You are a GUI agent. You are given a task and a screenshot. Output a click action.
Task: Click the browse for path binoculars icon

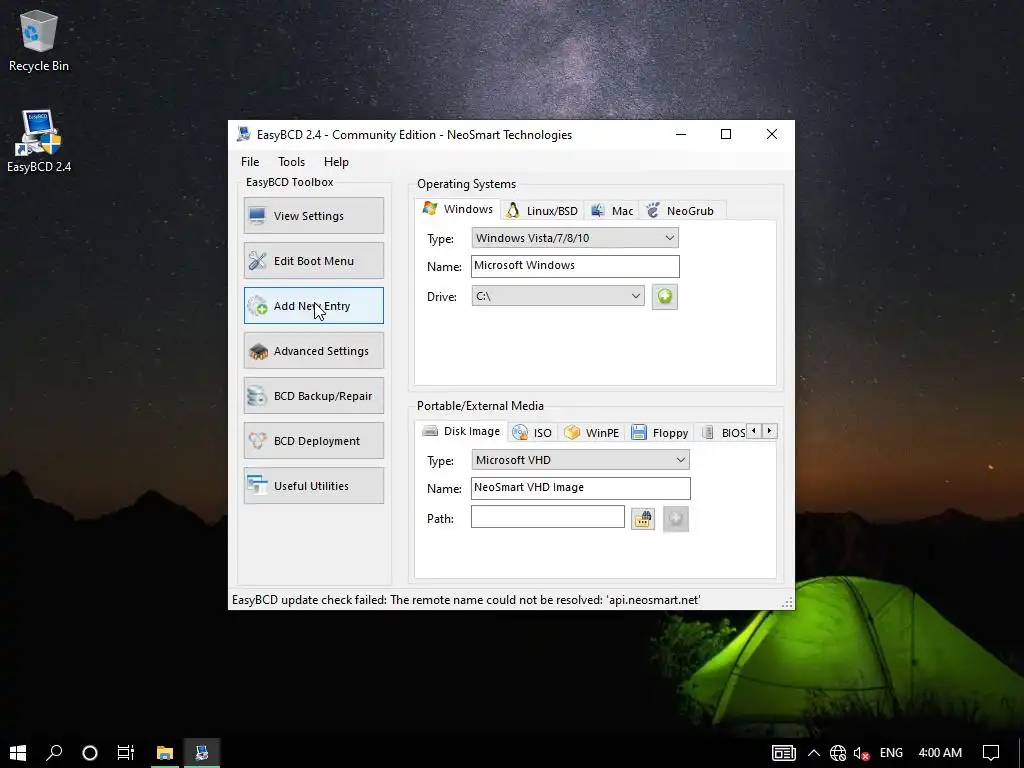pos(643,519)
